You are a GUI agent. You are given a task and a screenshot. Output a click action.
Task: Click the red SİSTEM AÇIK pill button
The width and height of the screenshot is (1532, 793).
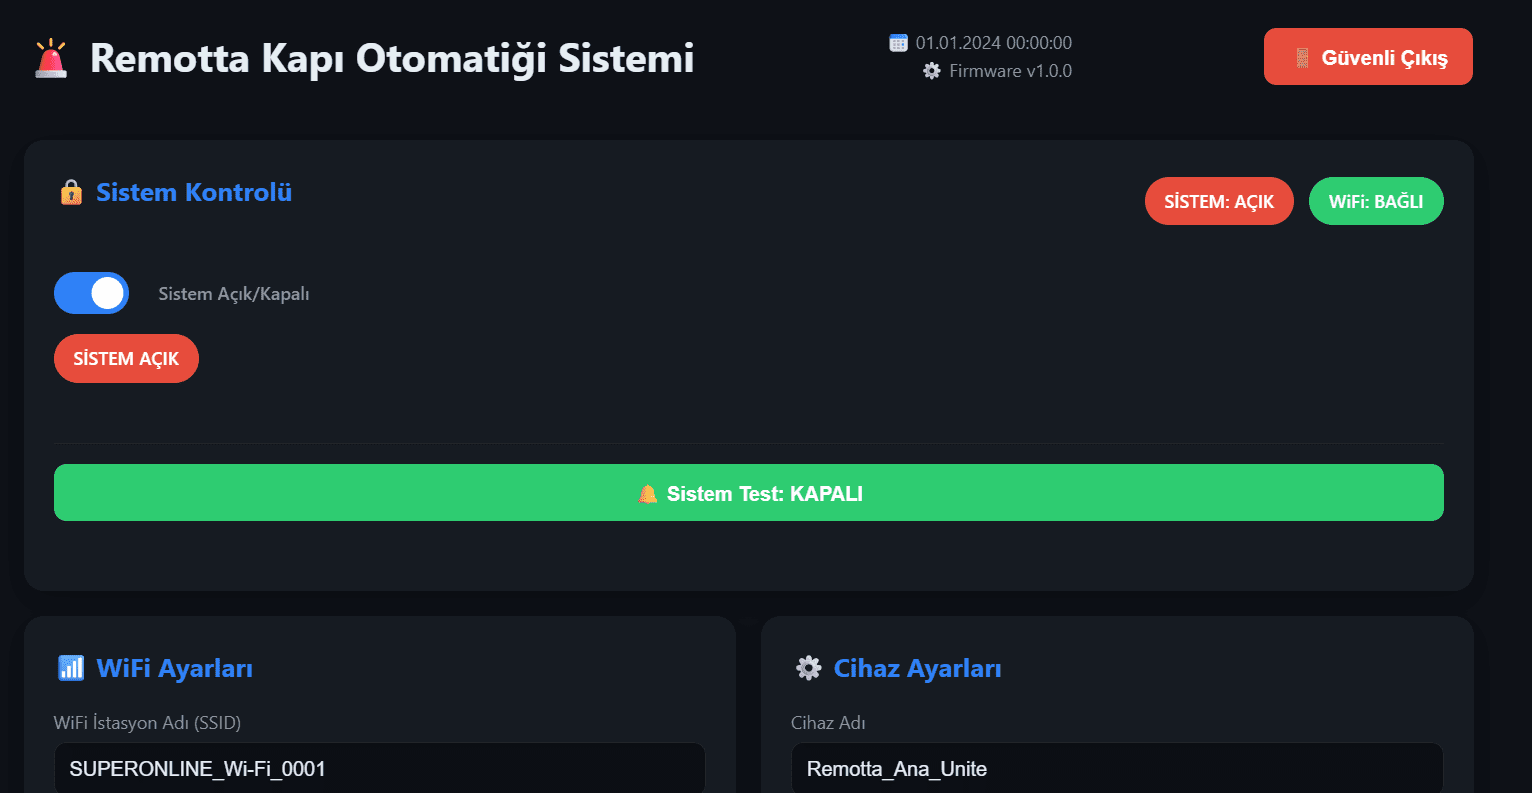pos(126,358)
